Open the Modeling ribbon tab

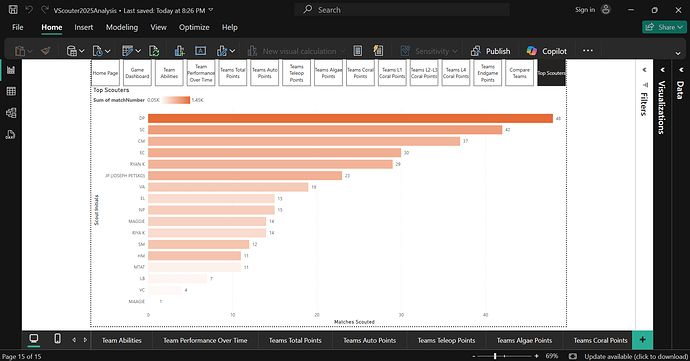[121, 27]
